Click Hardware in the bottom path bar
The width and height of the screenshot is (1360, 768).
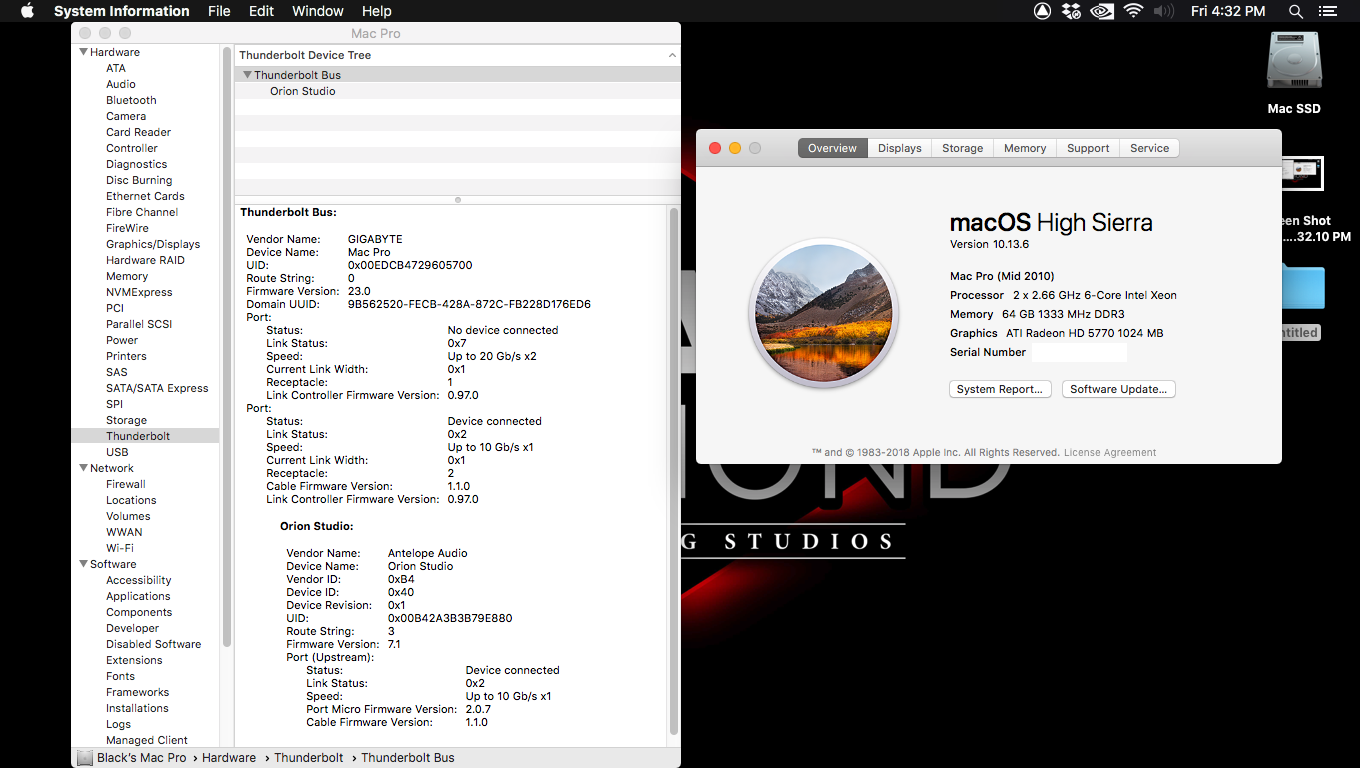point(229,758)
